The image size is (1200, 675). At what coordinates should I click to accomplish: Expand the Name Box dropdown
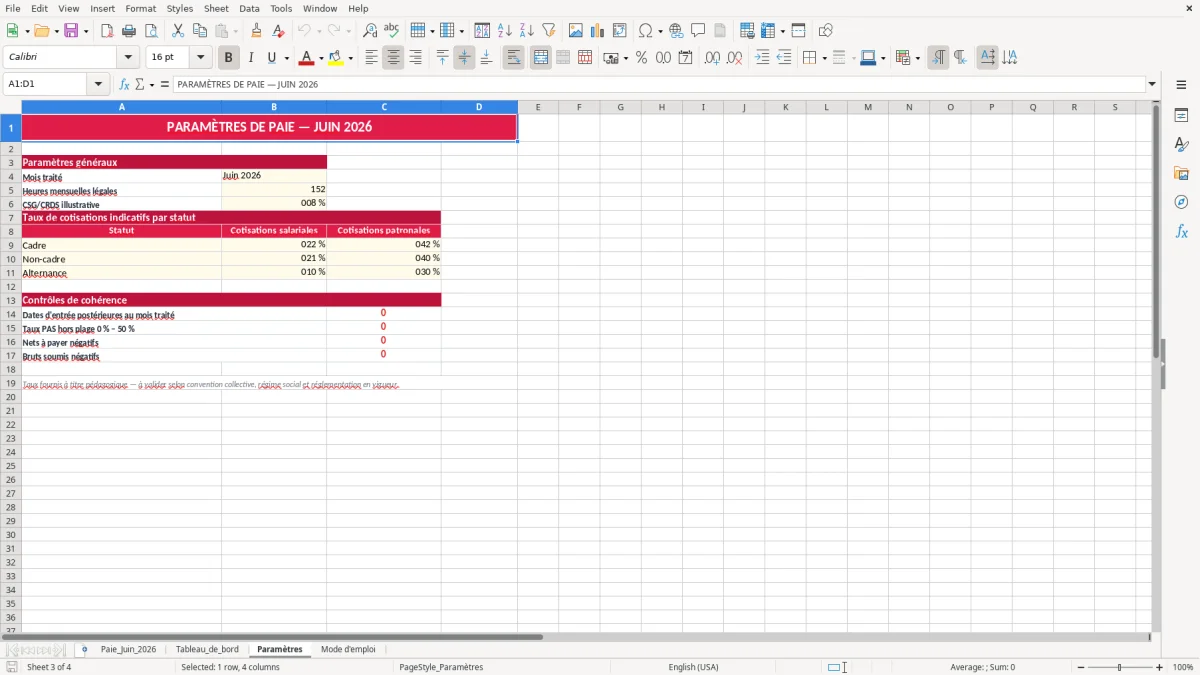[x=99, y=84]
